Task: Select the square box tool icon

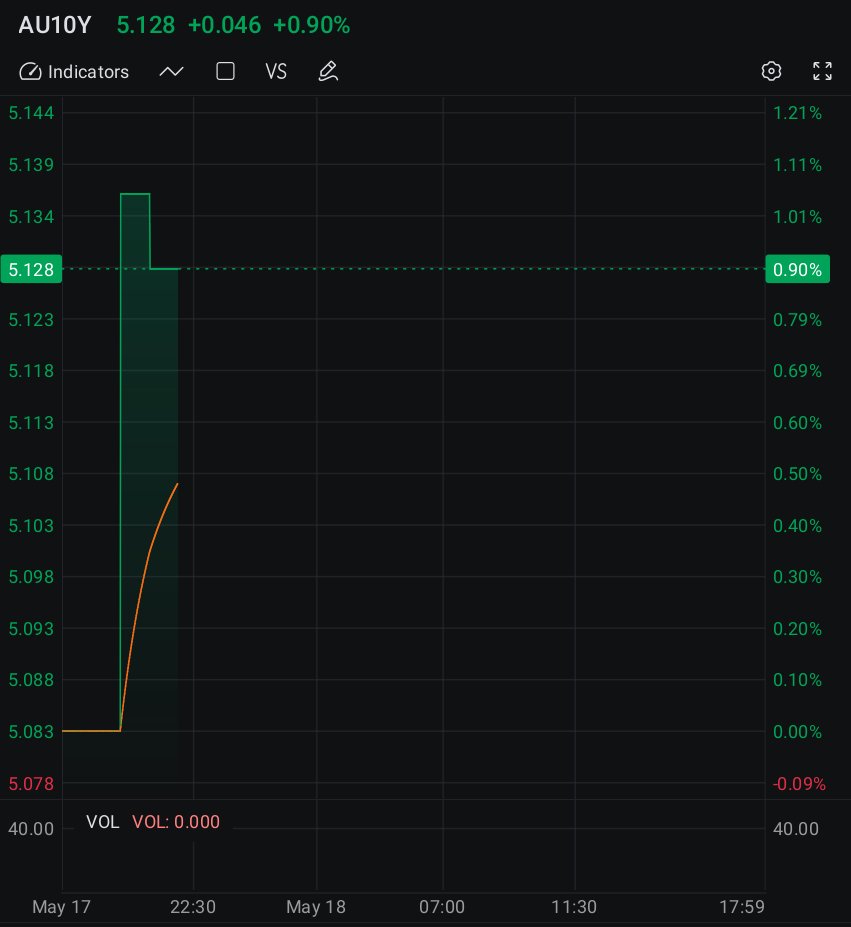Action: pos(225,72)
